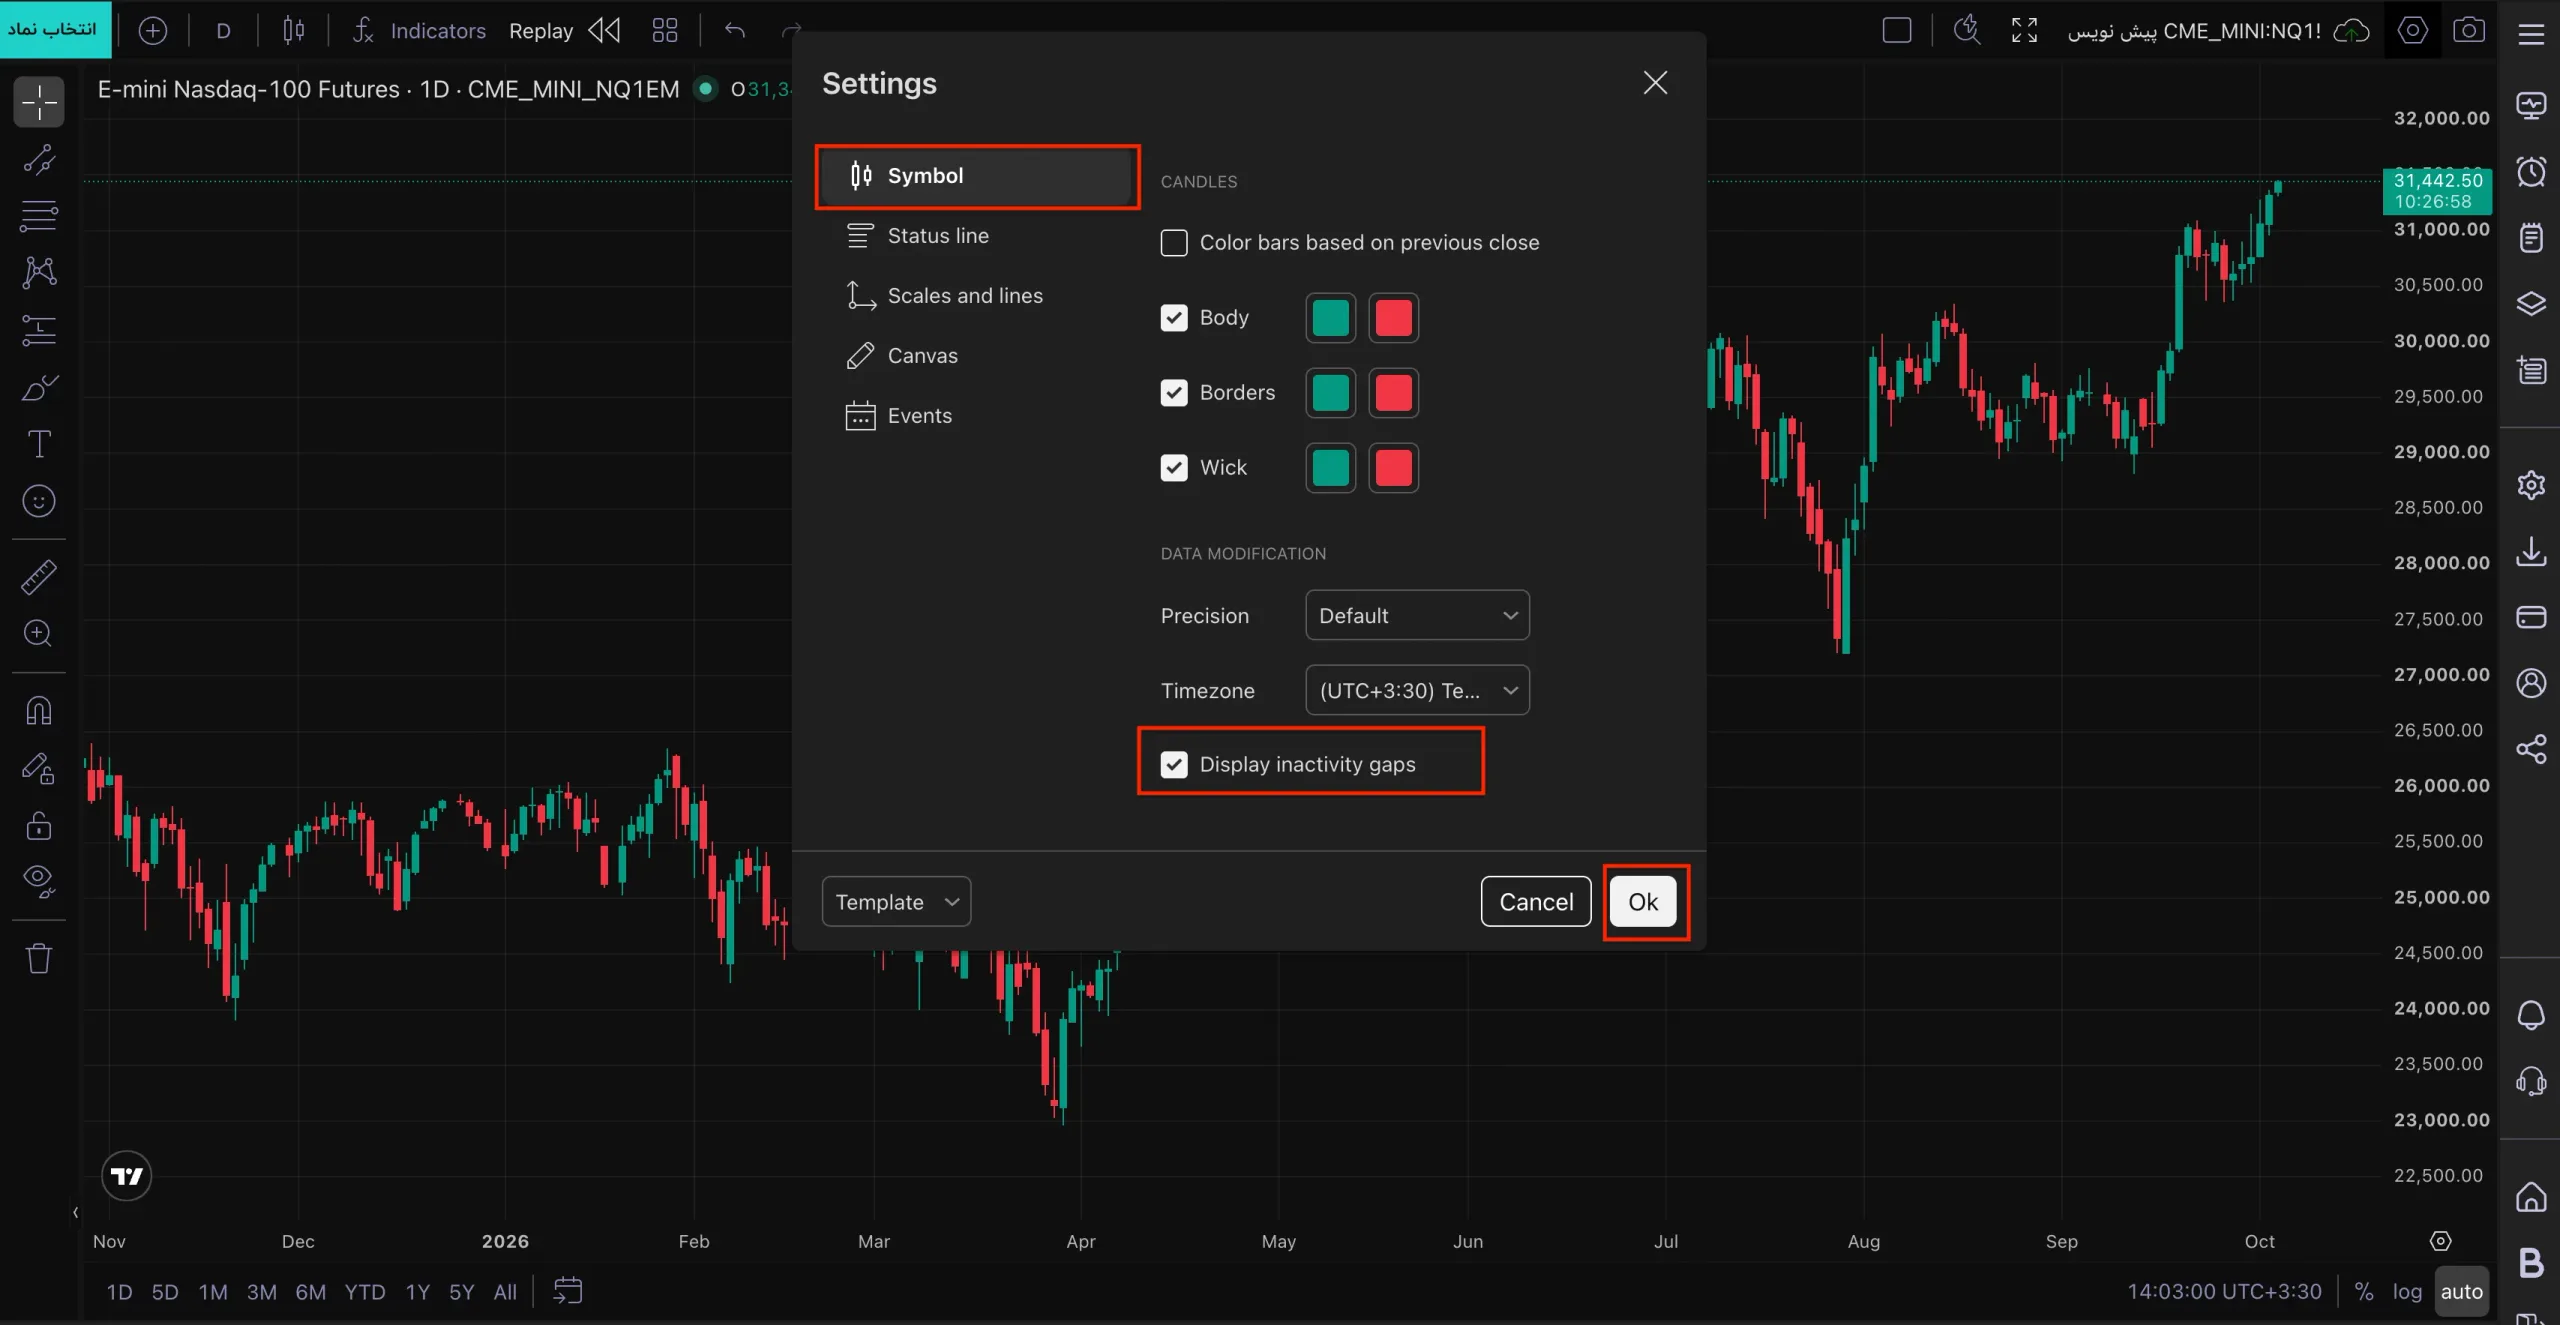
Task: Uncheck the Wick checkbox
Action: point(1174,468)
